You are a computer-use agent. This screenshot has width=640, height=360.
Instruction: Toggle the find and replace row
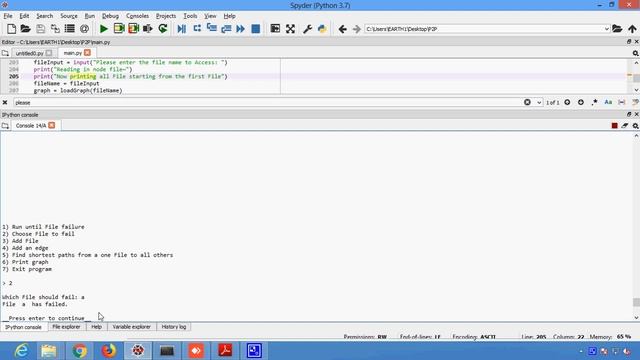635,102
